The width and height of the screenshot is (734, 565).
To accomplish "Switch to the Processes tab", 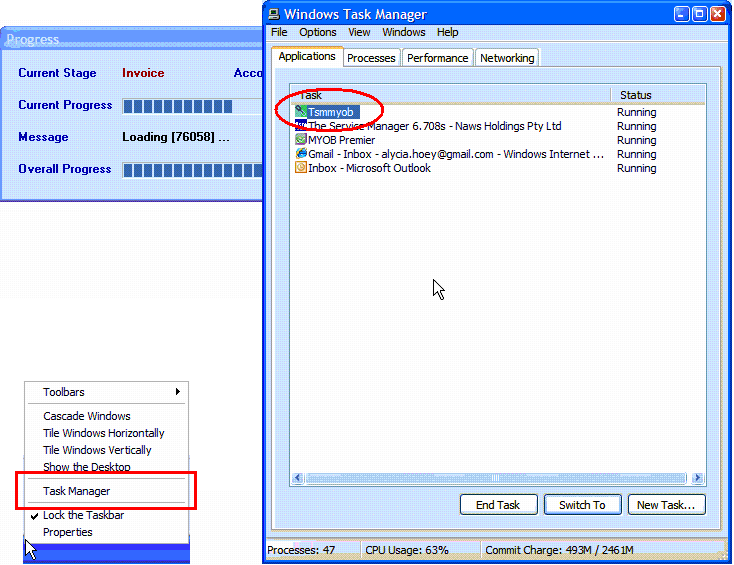I will 371,58.
